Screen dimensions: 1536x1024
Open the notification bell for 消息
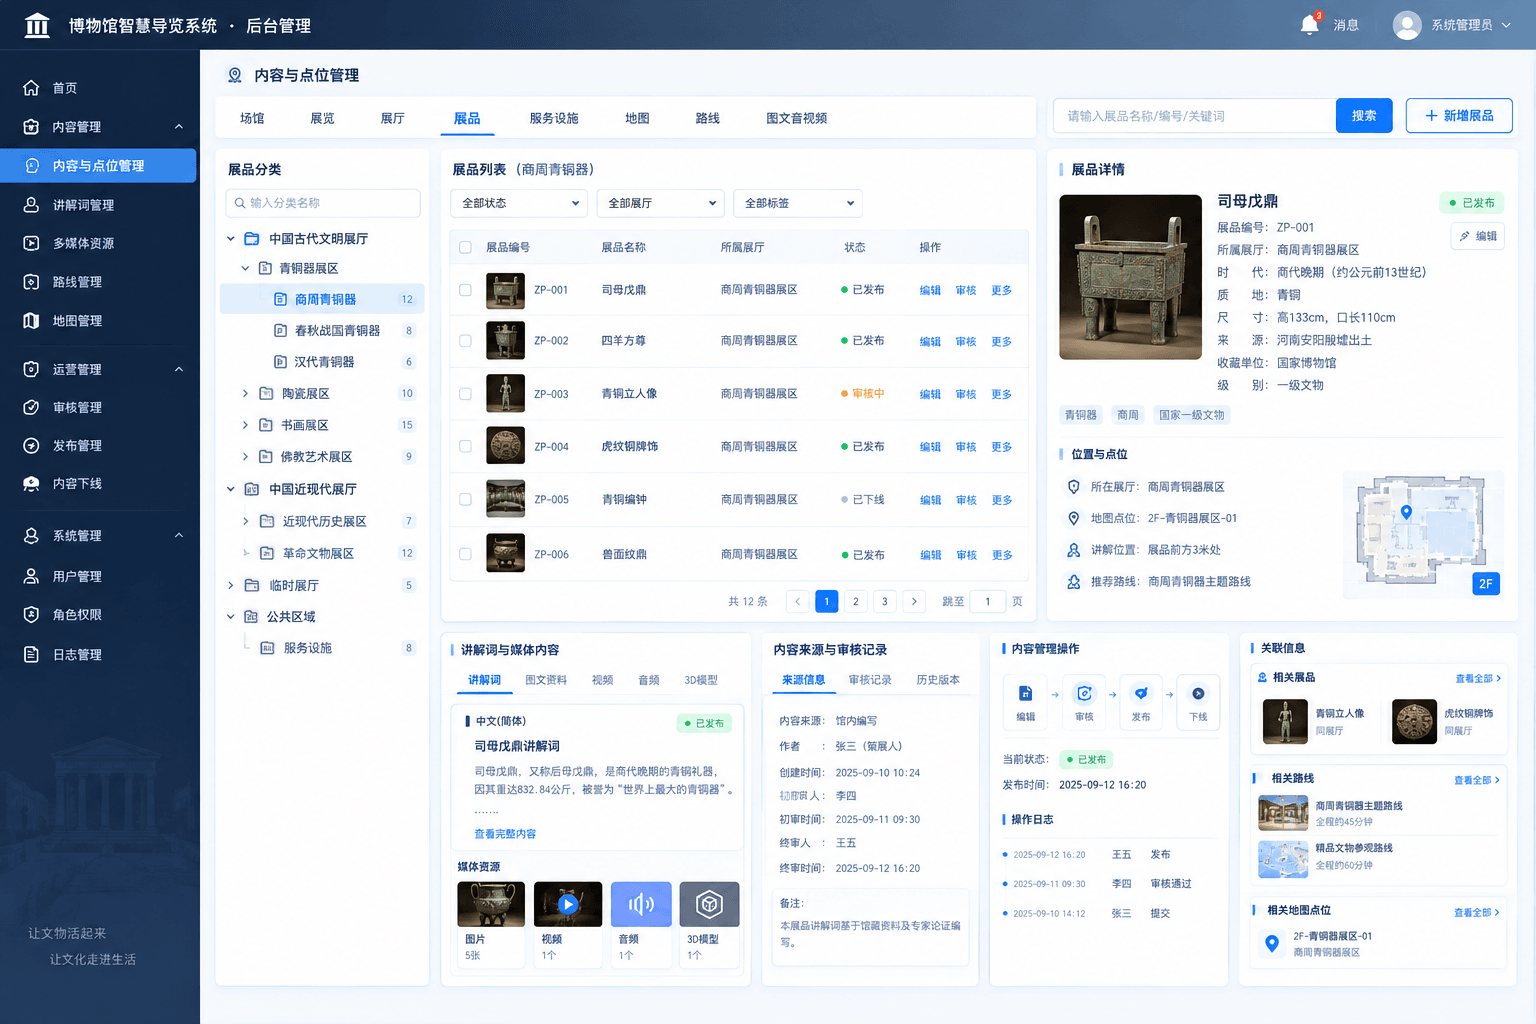tap(1309, 25)
